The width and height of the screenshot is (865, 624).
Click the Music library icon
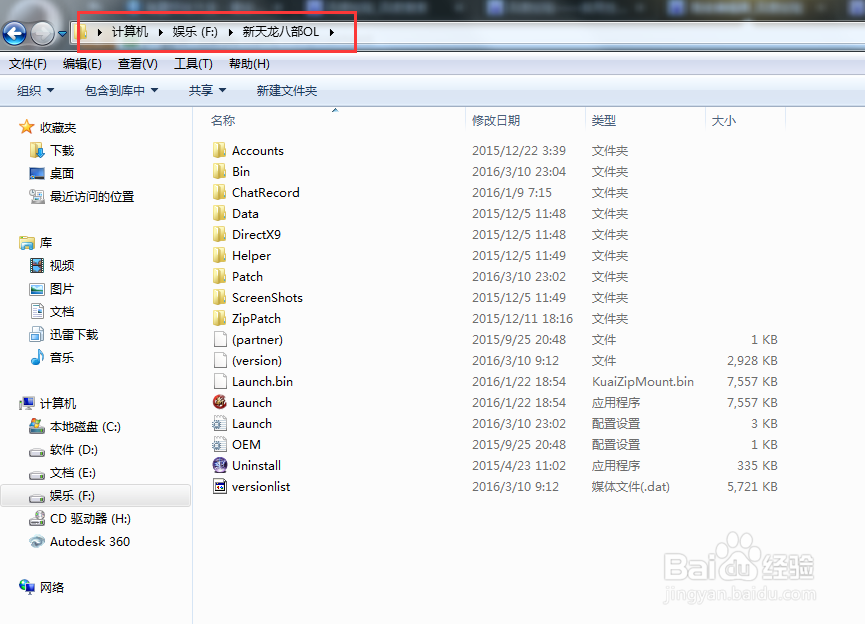pos(37,357)
